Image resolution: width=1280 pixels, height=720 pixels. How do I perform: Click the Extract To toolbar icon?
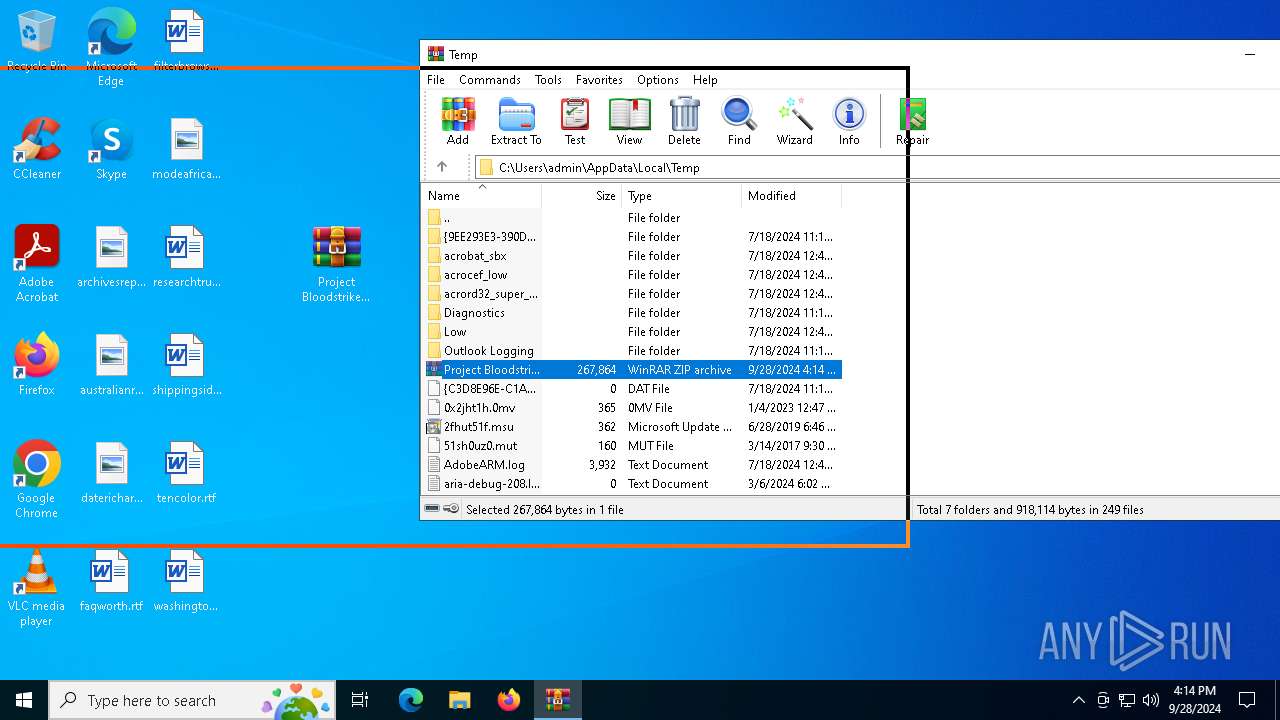point(516,121)
